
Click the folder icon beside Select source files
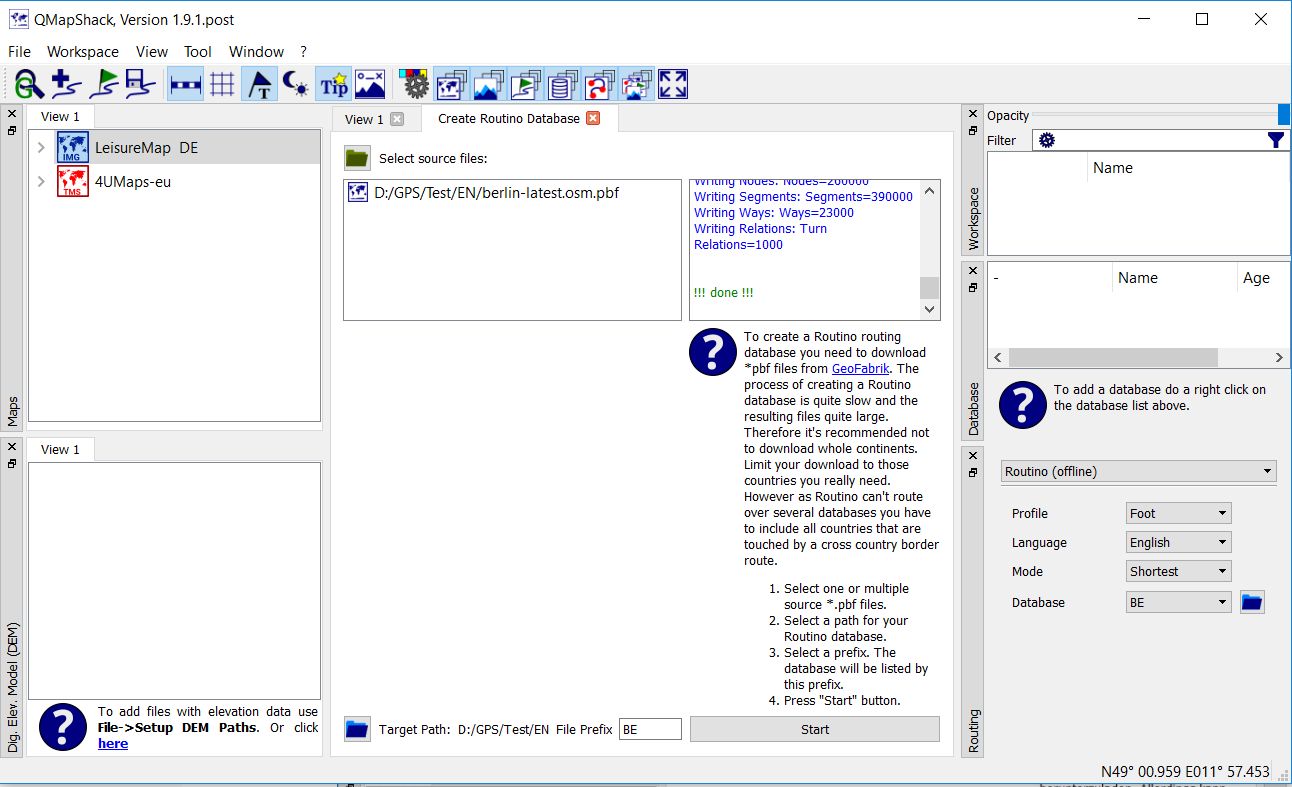(357, 158)
